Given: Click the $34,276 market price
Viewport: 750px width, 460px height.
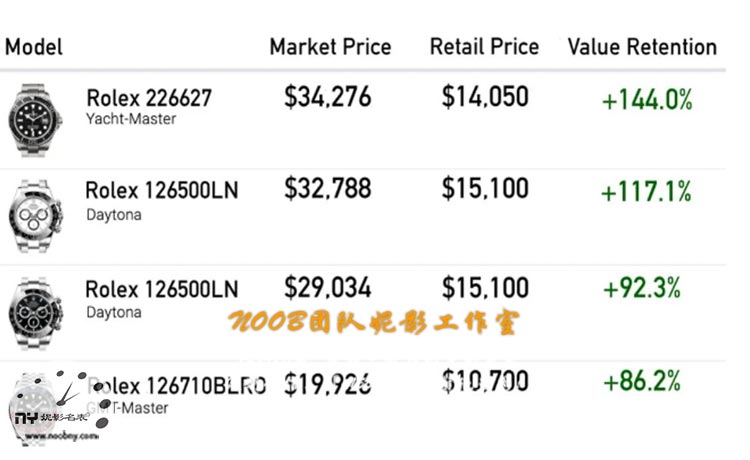Looking at the screenshot, I should pyautogui.click(x=328, y=97).
